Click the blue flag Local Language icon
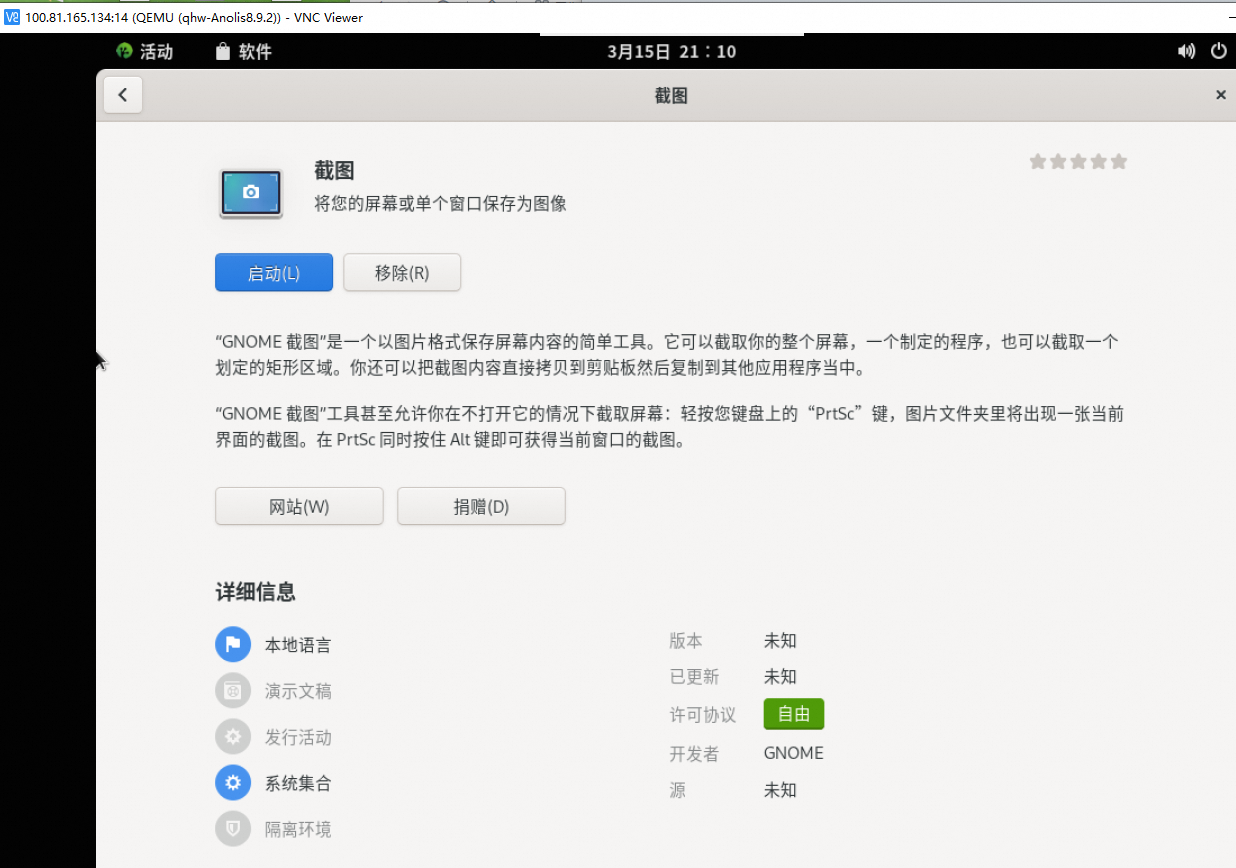1236x868 pixels. tap(233, 644)
